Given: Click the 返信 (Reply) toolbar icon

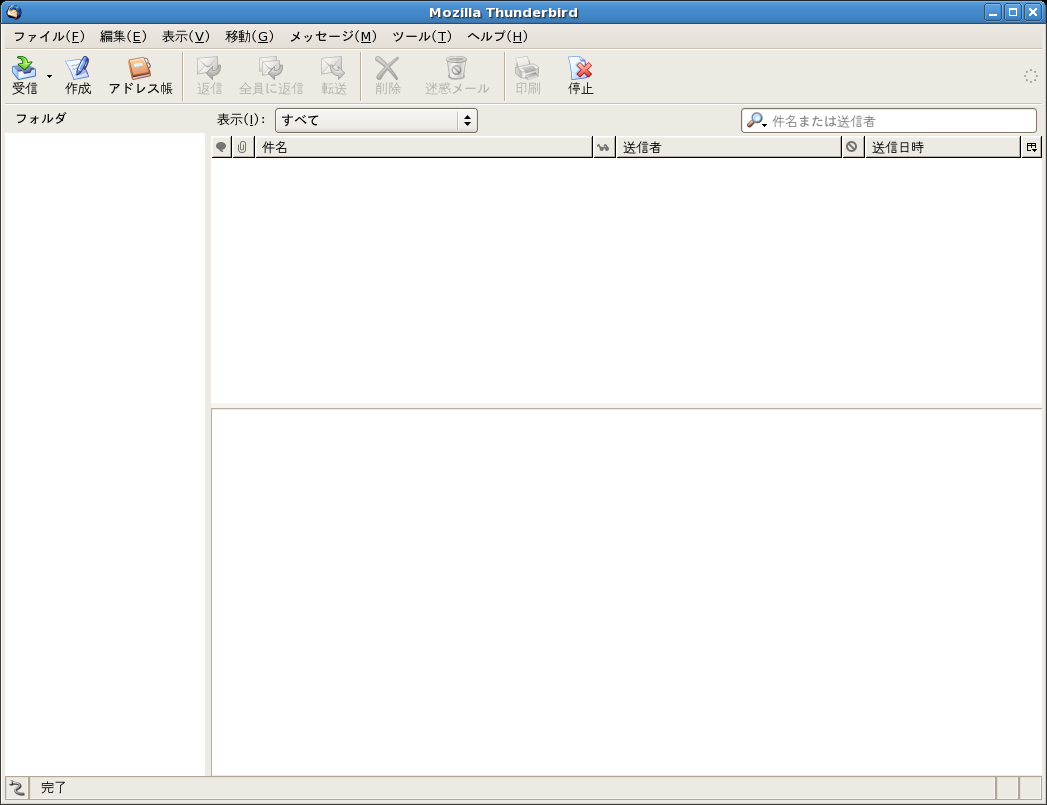Looking at the screenshot, I should click(209, 75).
